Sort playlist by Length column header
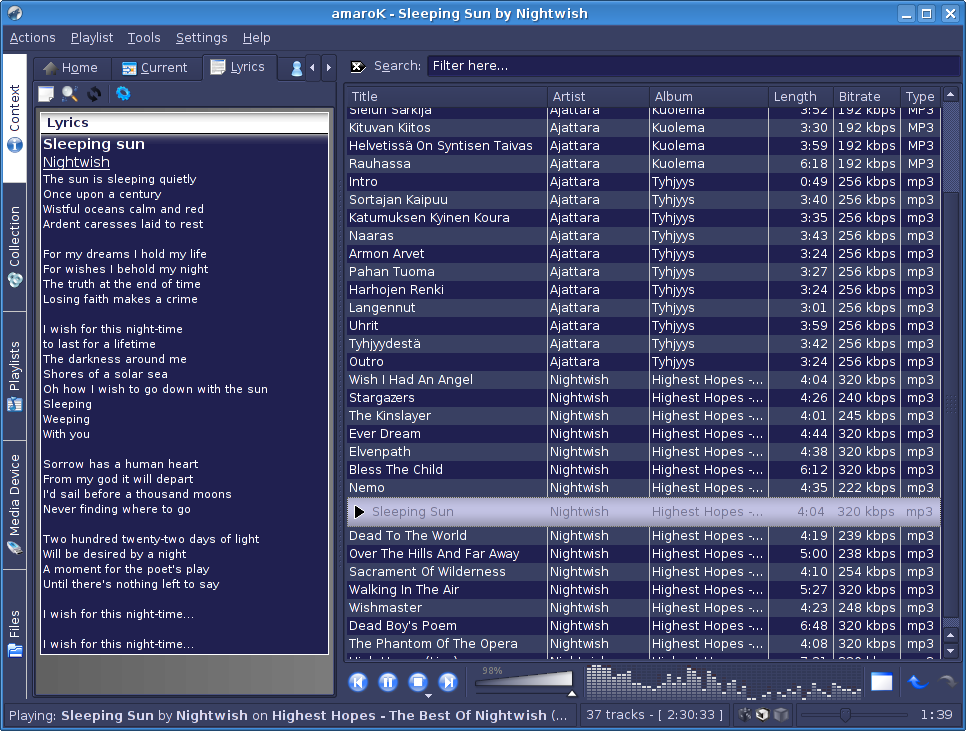Image resolution: width=966 pixels, height=731 pixels. (x=801, y=96)
